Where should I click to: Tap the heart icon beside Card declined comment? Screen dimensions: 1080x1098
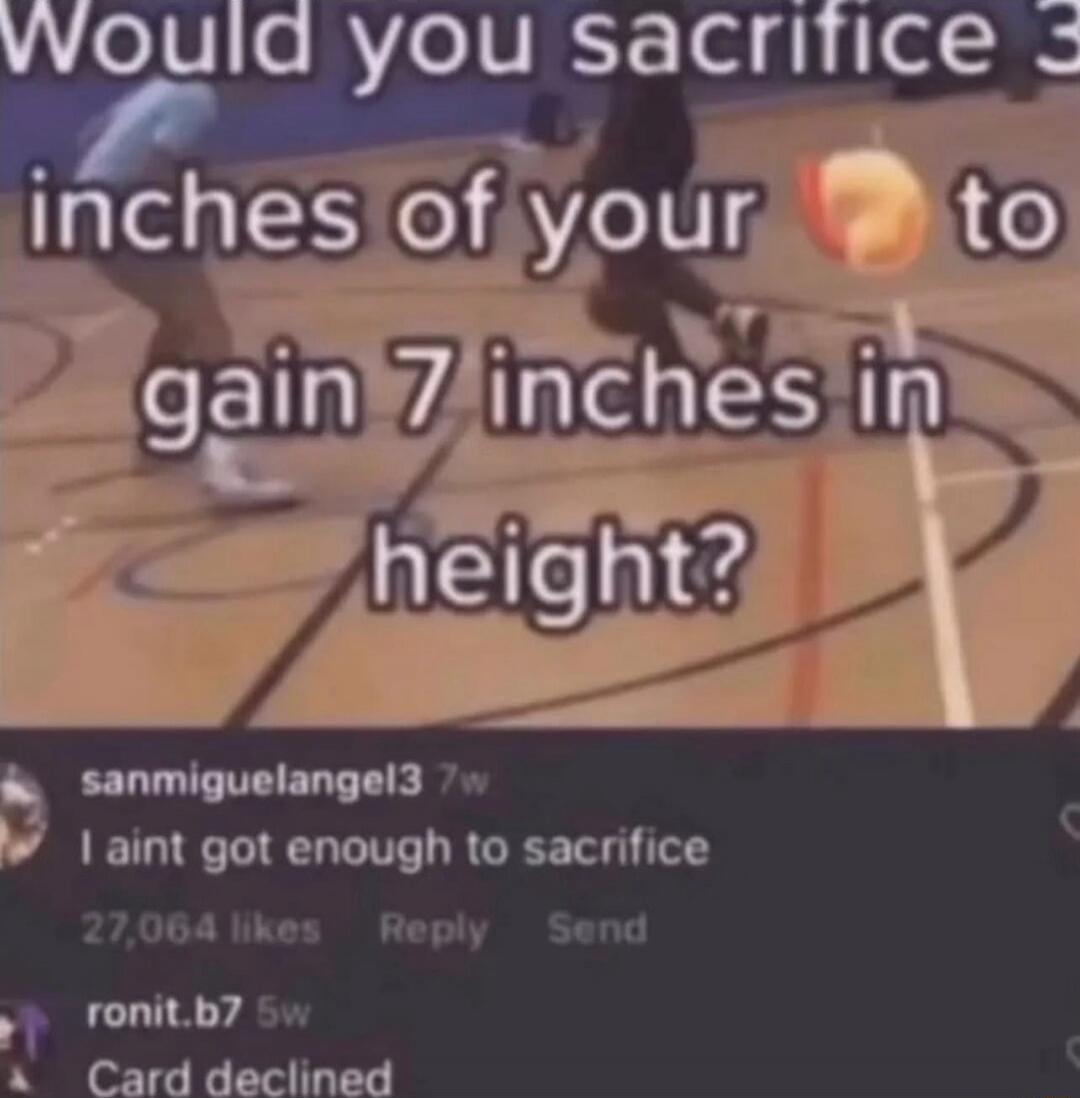[1072, 1052]
